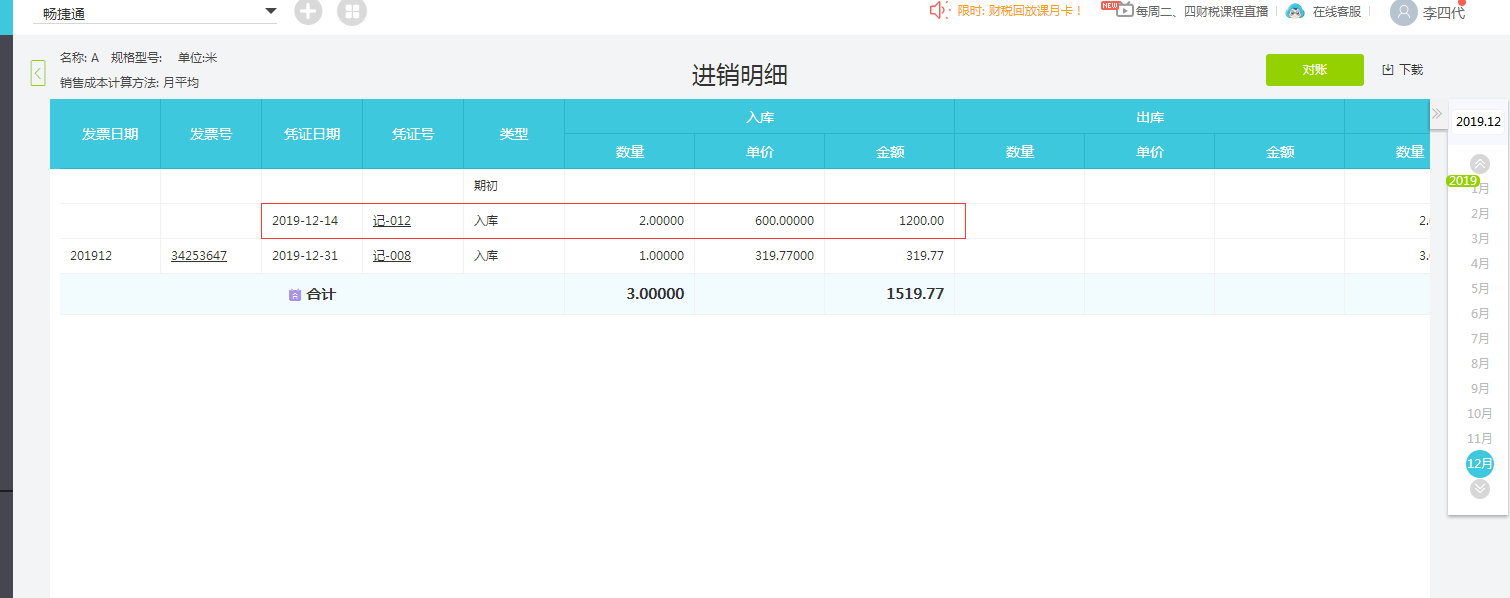The height and width of the screenshot is (598, 1510).
Task: Go to previous year with double up arrow
Action: tap(1480, 163)
